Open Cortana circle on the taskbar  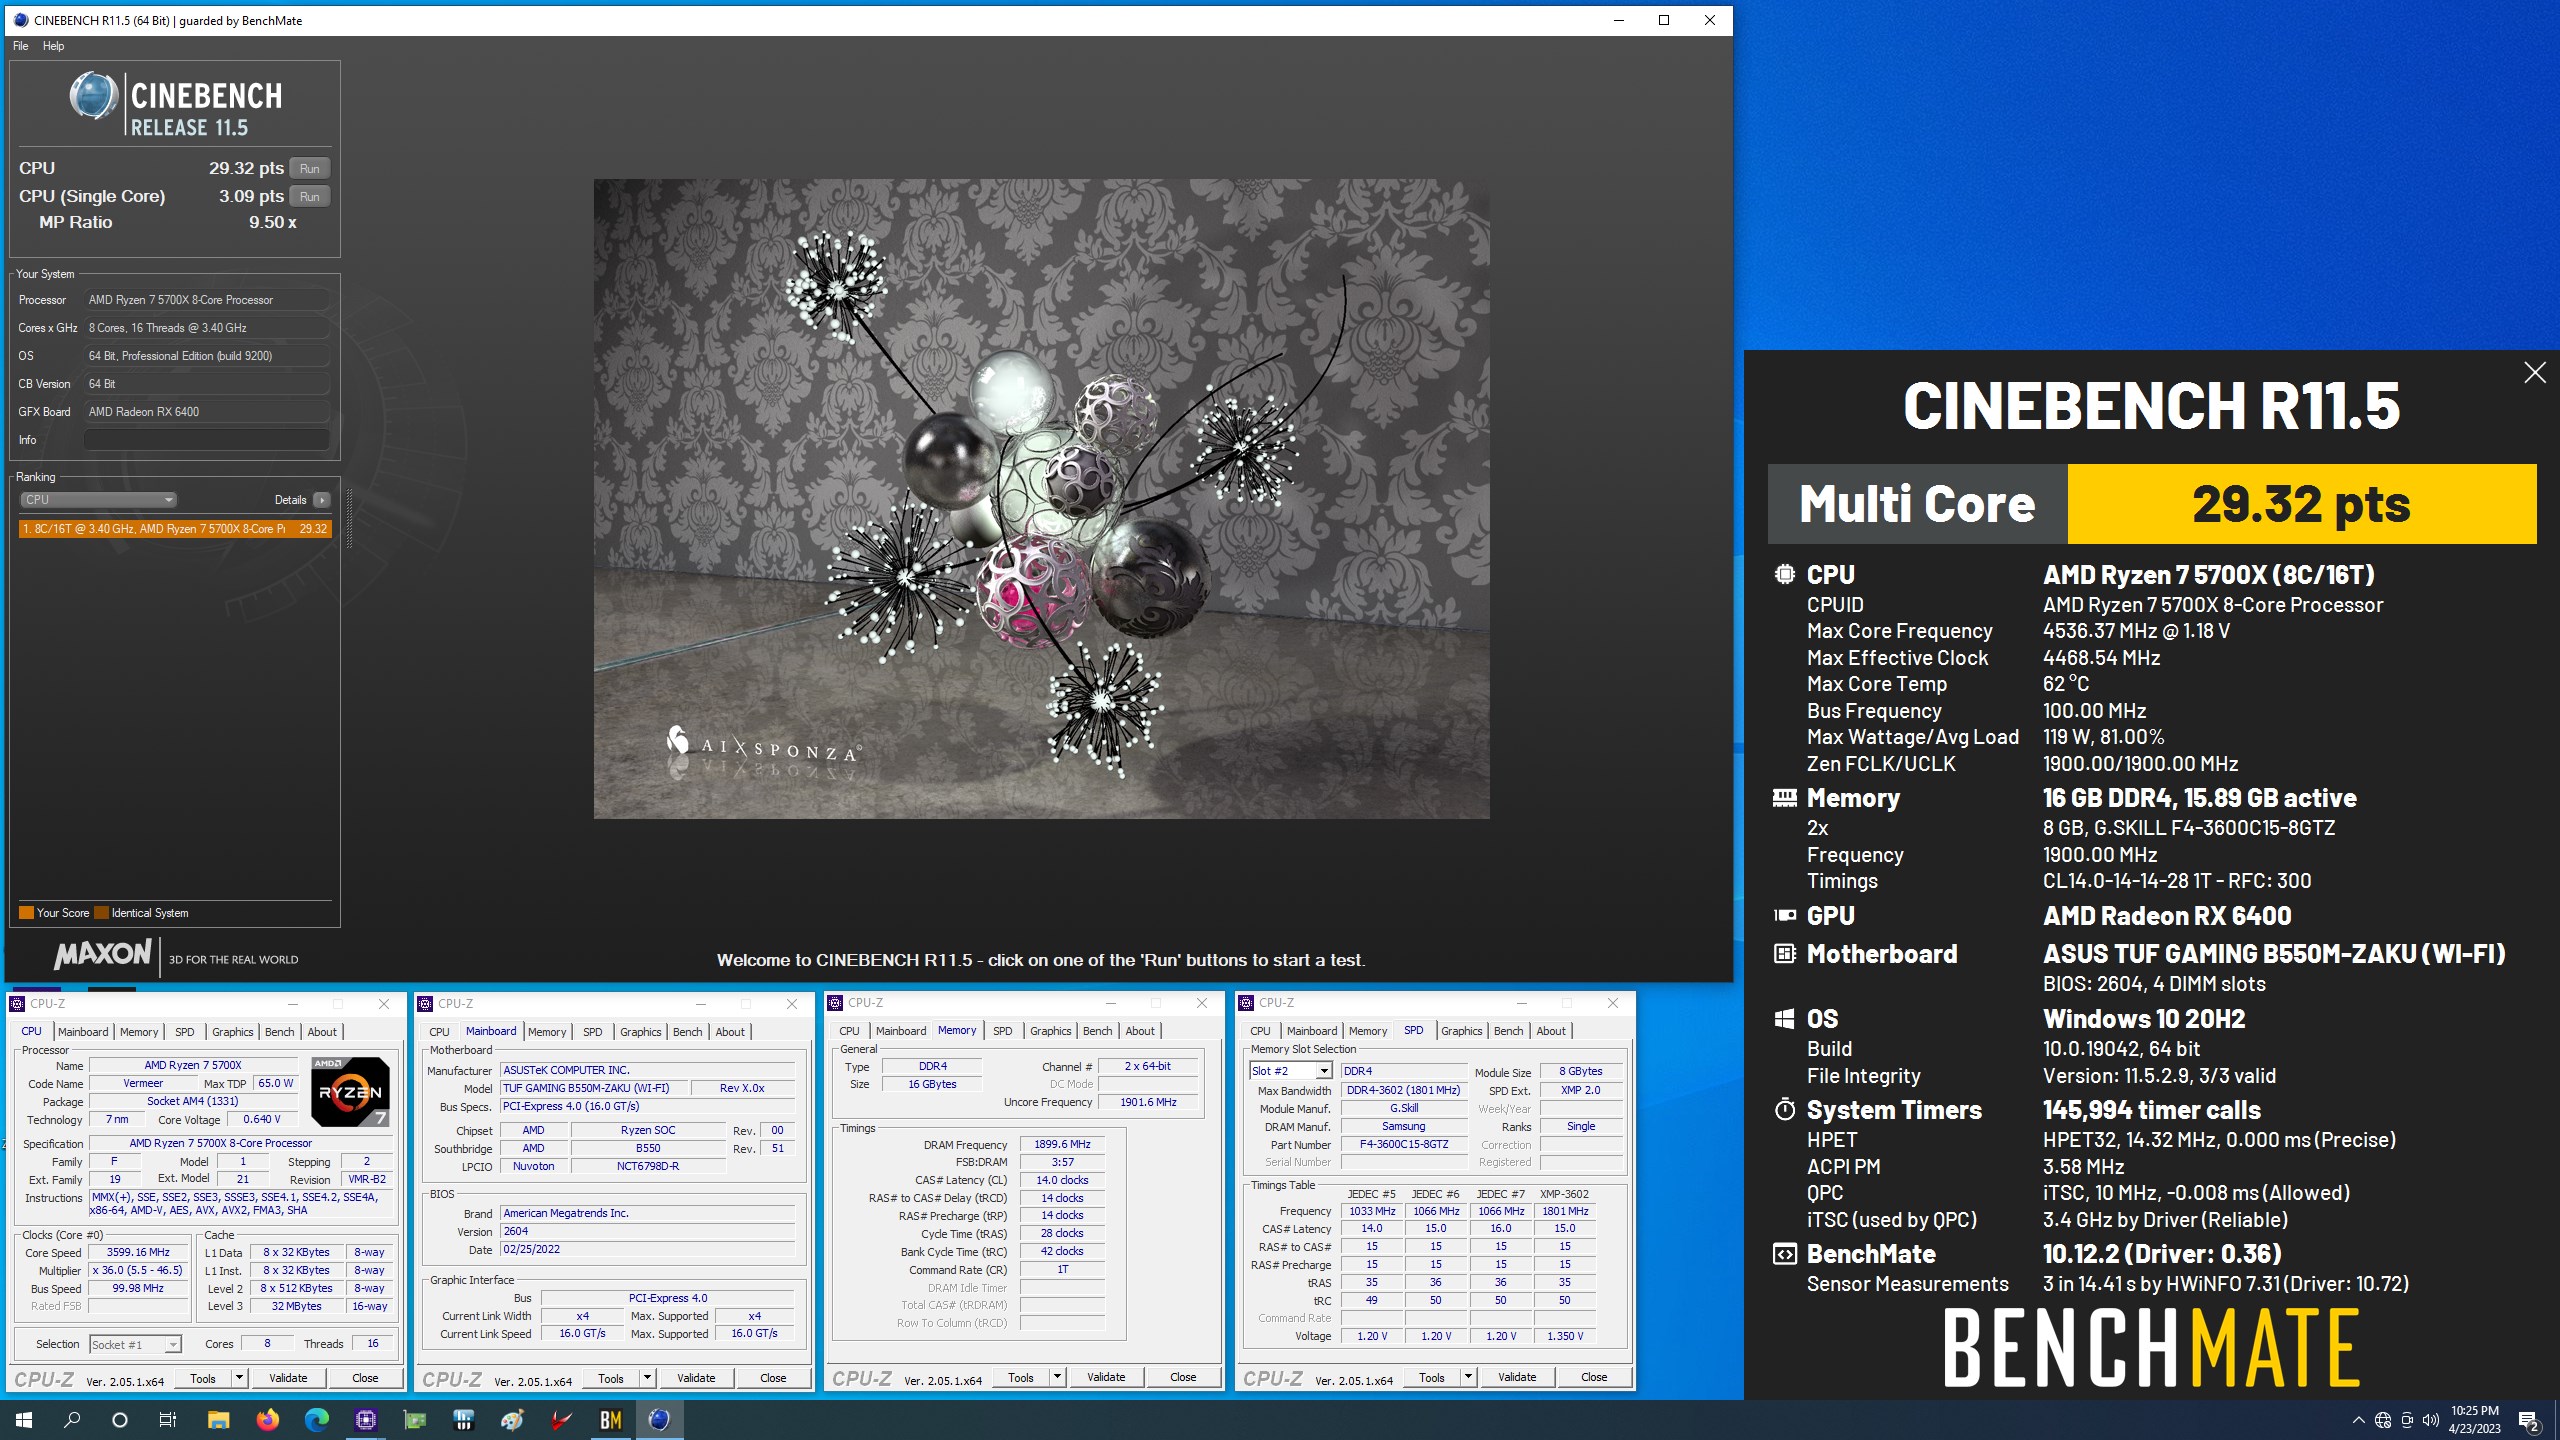(x=120, y=1419)
